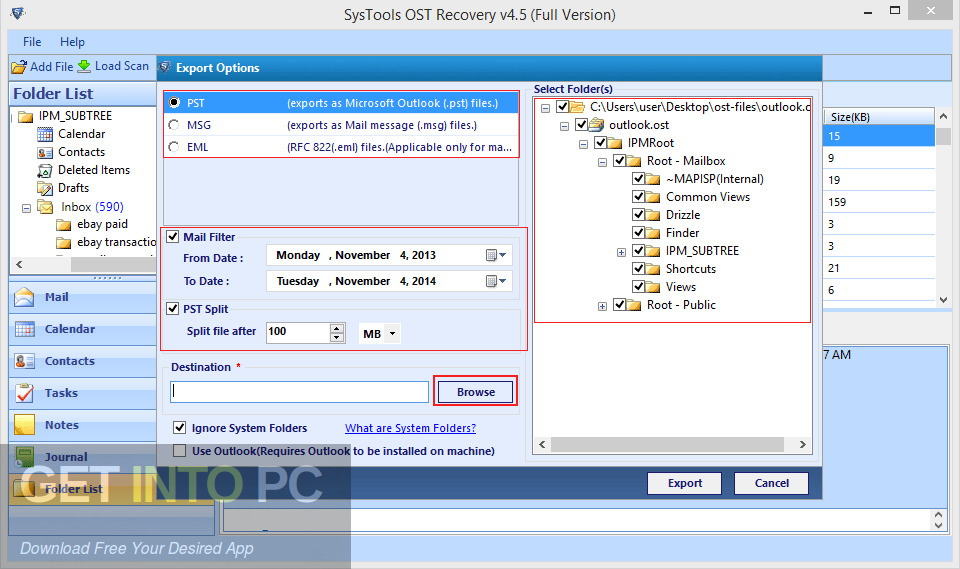Click the Add File toolbar icon
The width and height of the screenshot is (960, 569).
coord(19,66)
